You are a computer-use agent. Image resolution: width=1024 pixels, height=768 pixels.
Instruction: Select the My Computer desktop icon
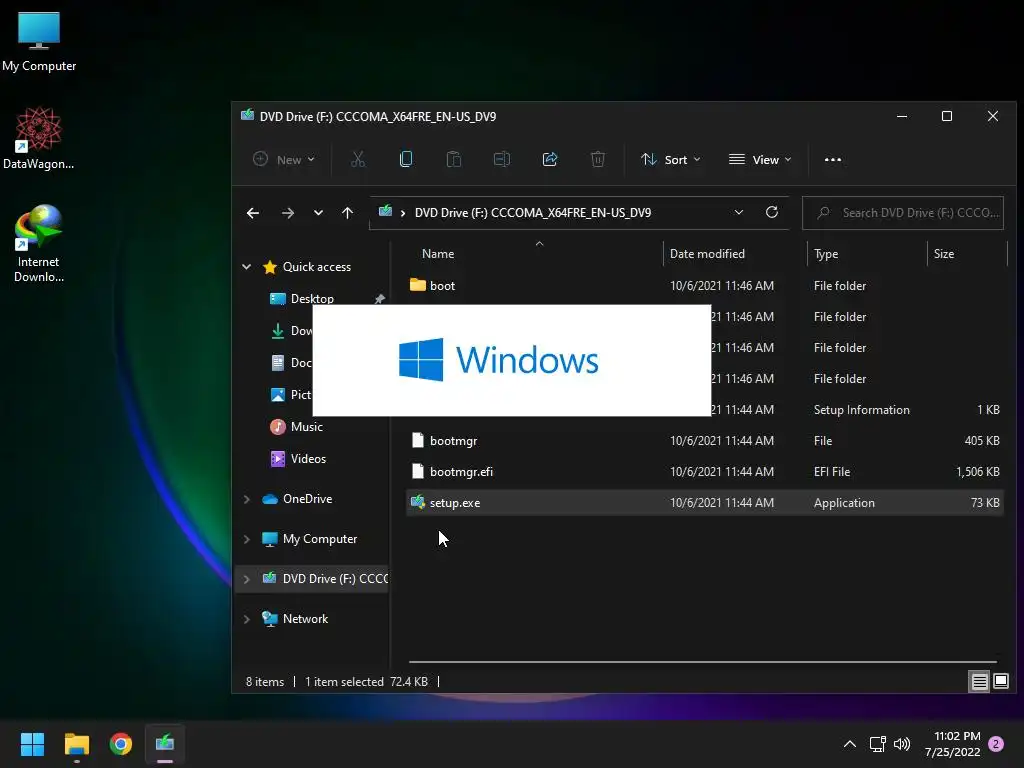coord(39,42)
